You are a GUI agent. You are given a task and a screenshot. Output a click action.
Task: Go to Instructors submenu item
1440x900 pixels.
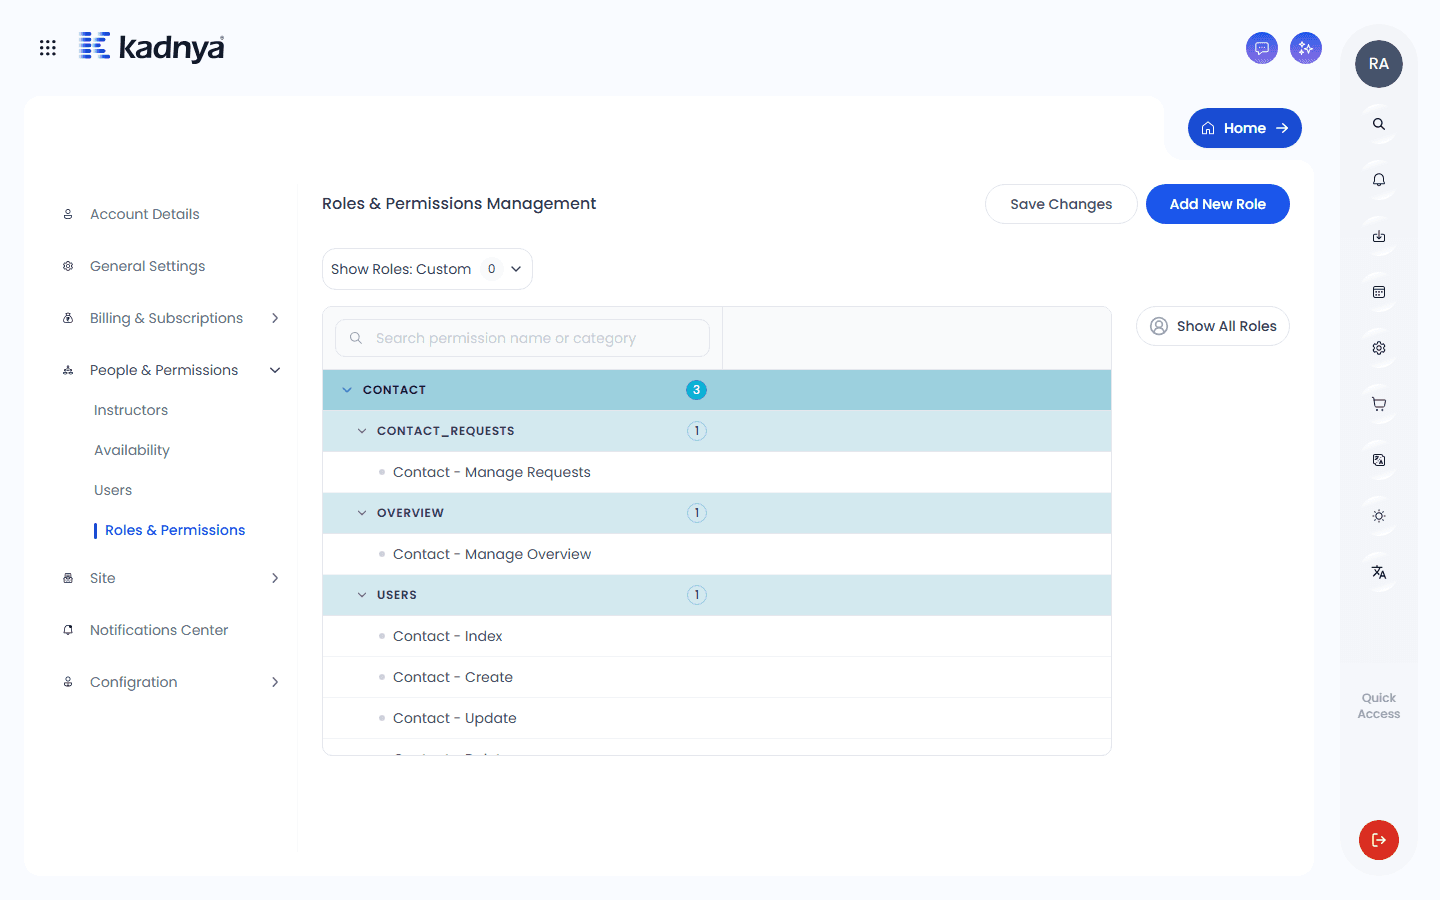click(131, 410)
